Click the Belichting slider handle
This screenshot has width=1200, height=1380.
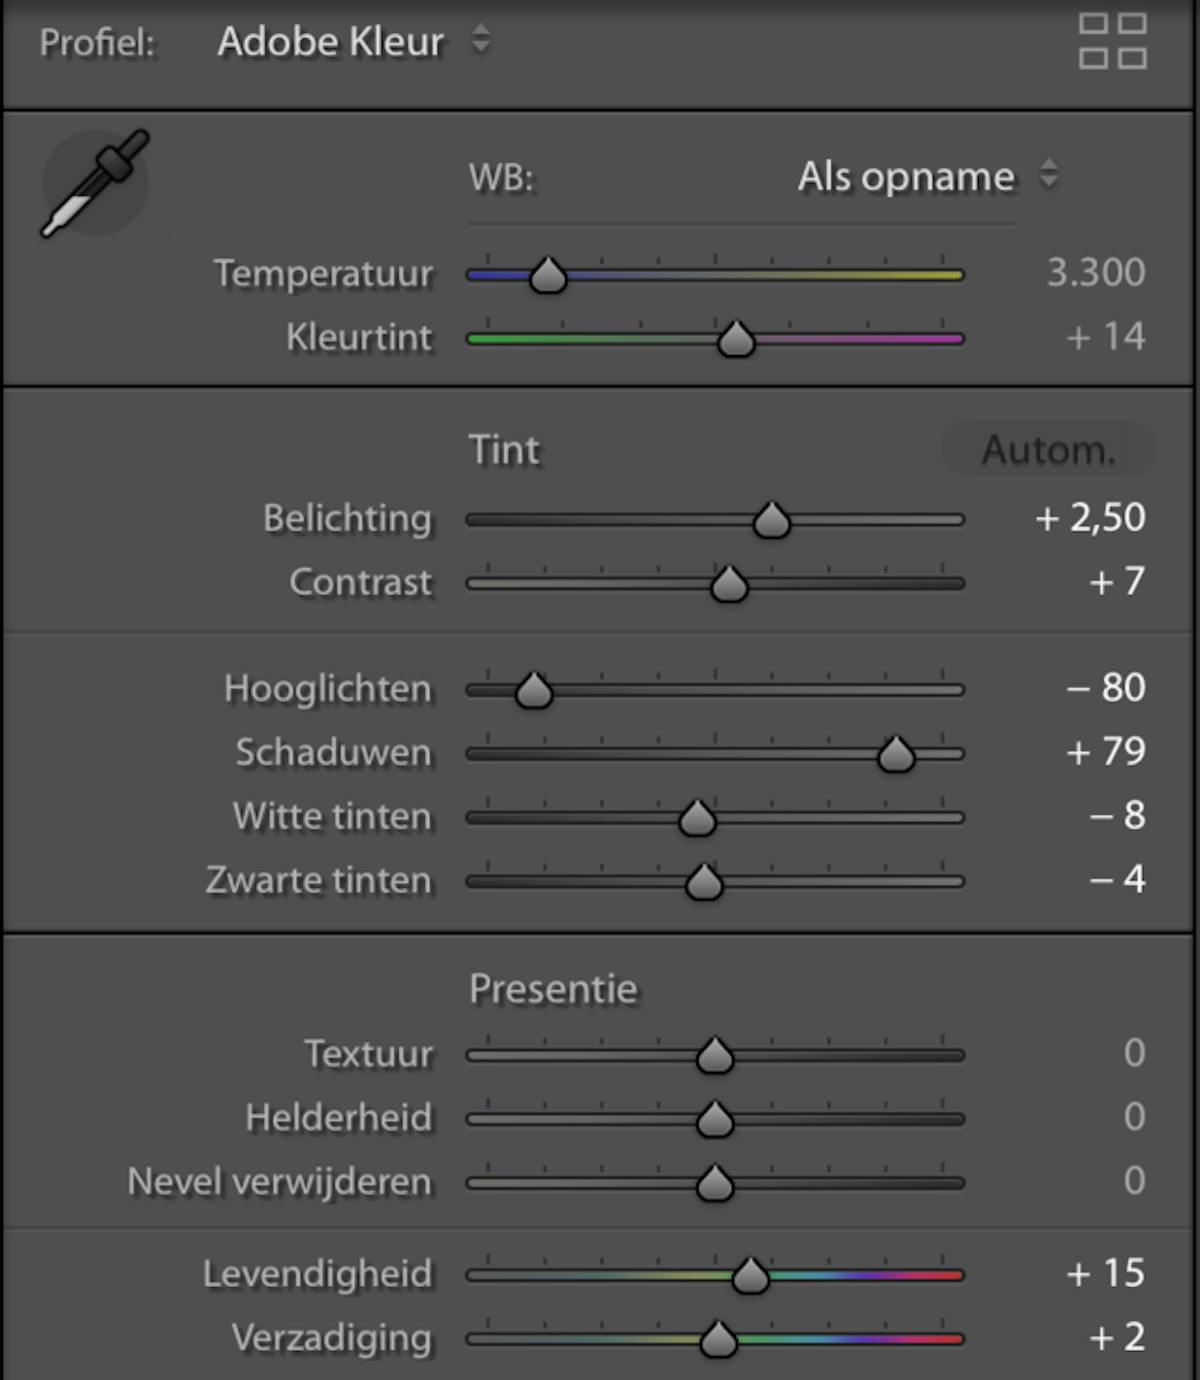click(x=772, y=520)
